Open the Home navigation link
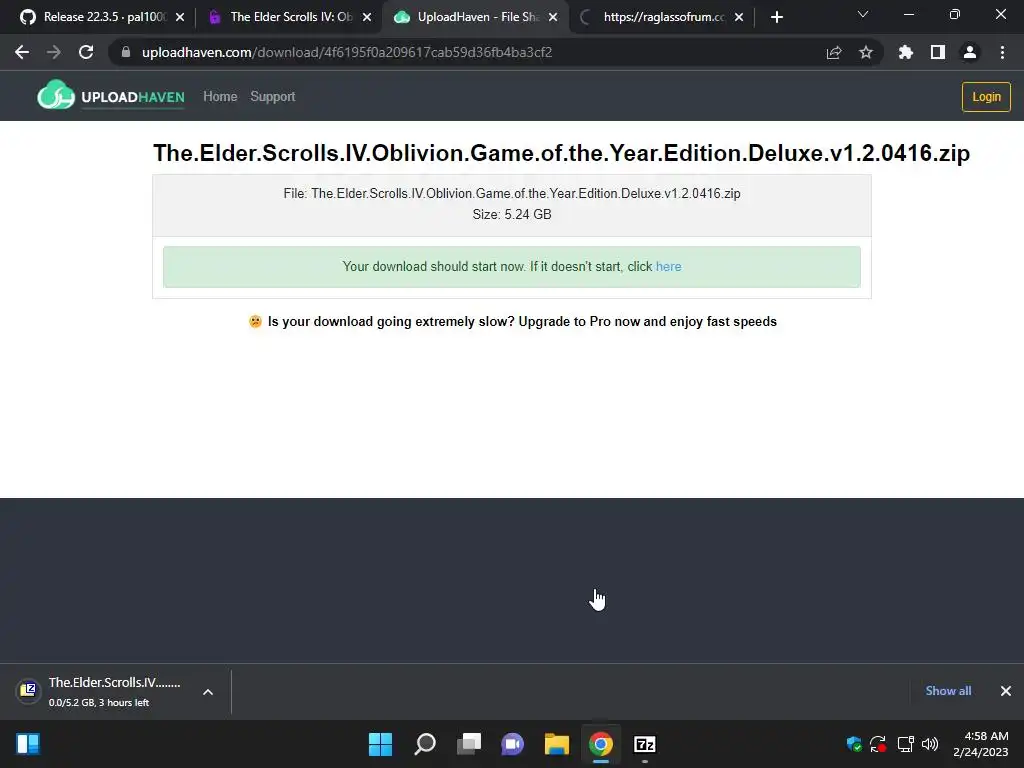The width and height of the screenshot is (1024, 768). point(220,97)
